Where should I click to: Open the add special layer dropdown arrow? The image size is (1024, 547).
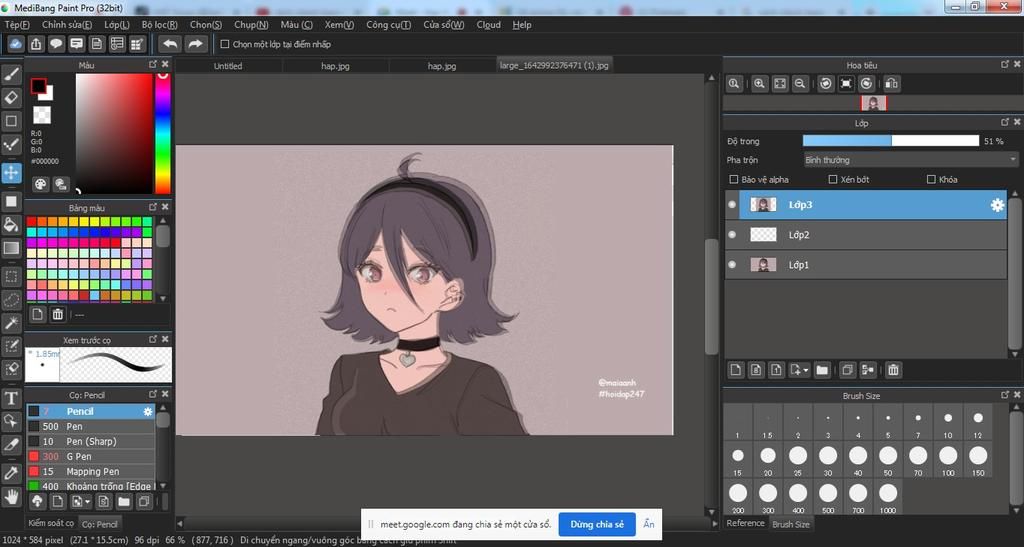(x=806, y=371)
